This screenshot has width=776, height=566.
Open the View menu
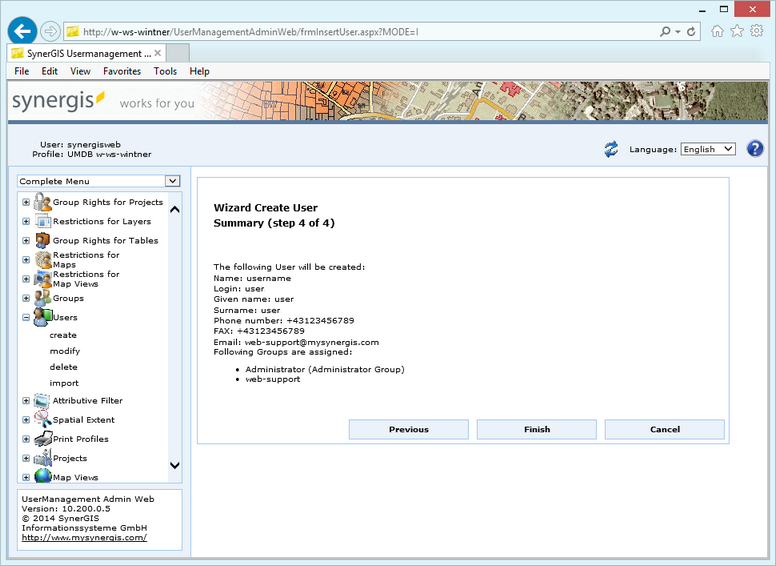tap(80, 71)
